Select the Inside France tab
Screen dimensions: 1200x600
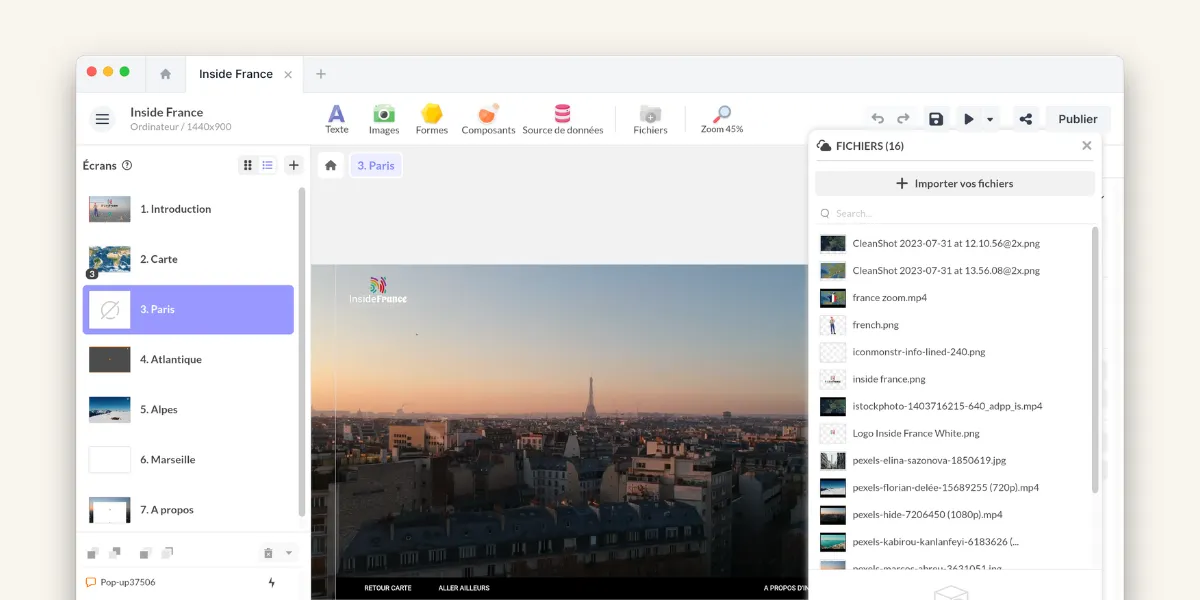pyautogui.click(x=236, y=74)
